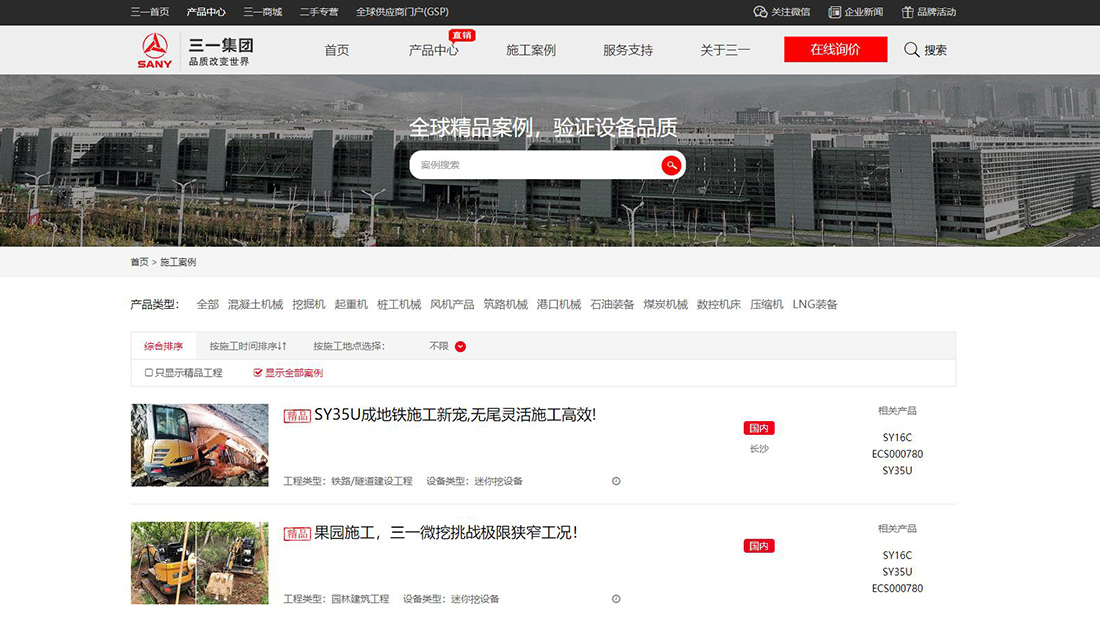Viewport: 1100px width, 618px height.
Task: Click 国内 tag in SY35U case
Action: coord(759,428)
